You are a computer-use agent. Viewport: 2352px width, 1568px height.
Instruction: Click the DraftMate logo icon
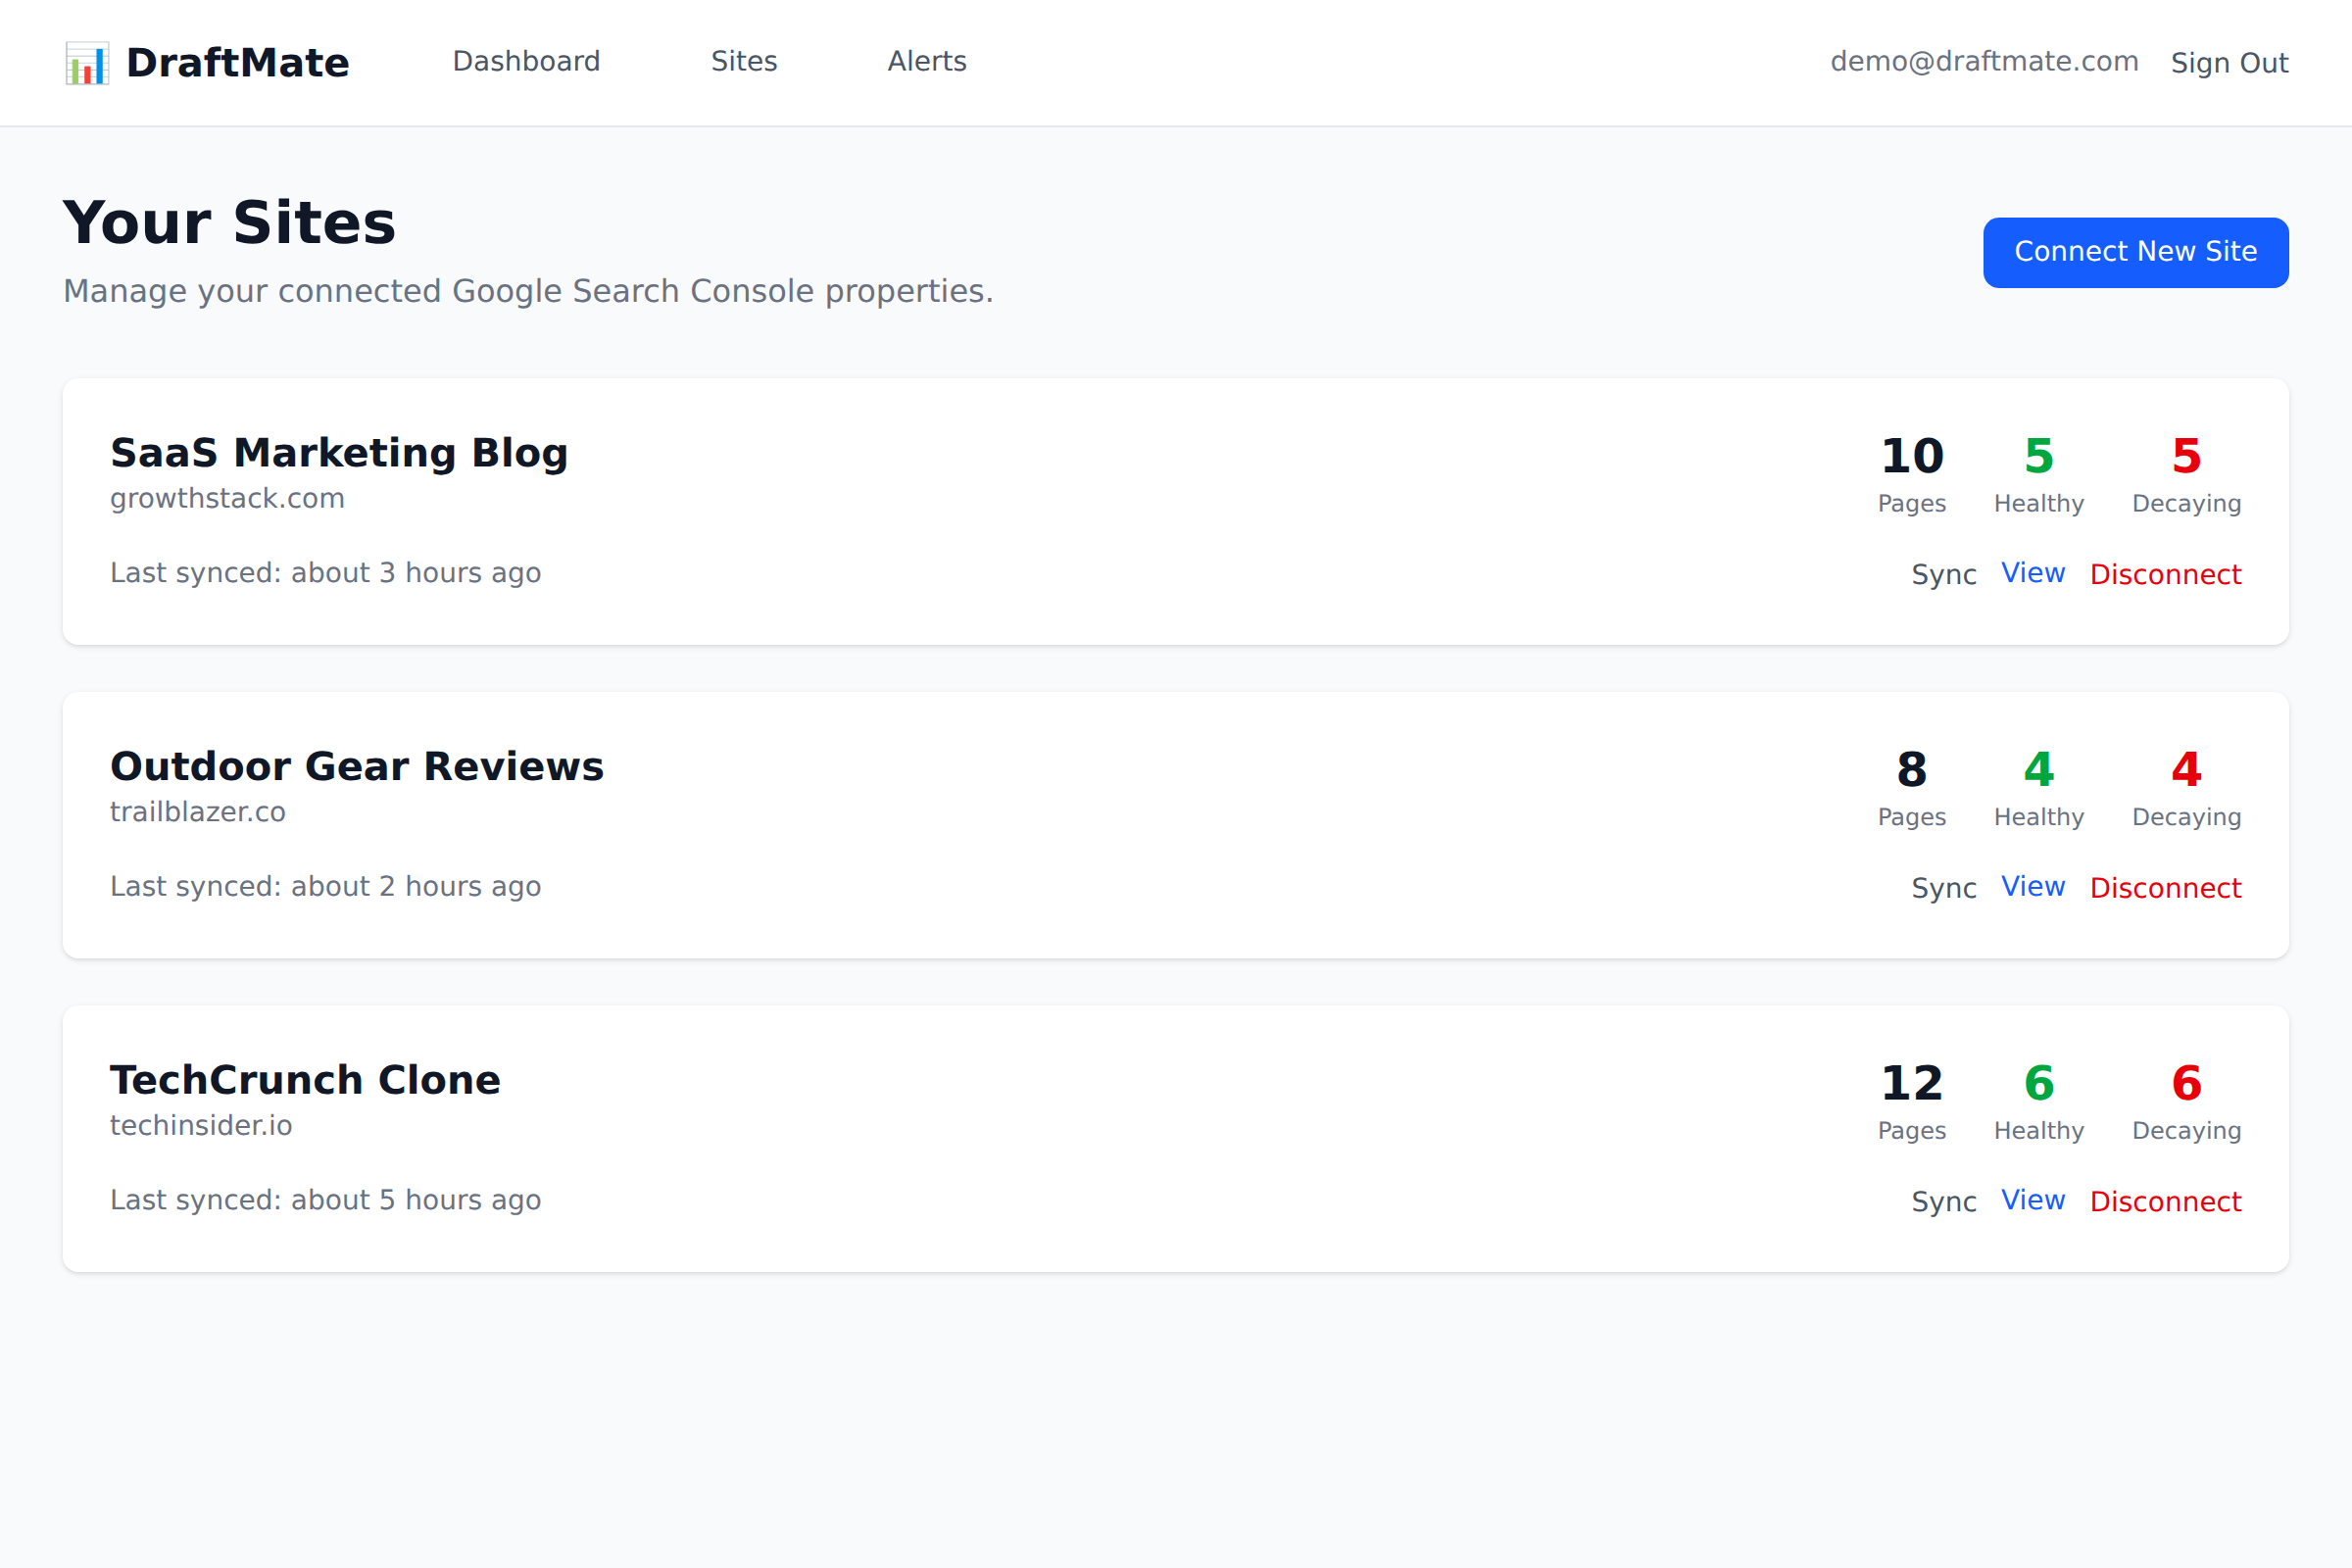pos(86,62)
